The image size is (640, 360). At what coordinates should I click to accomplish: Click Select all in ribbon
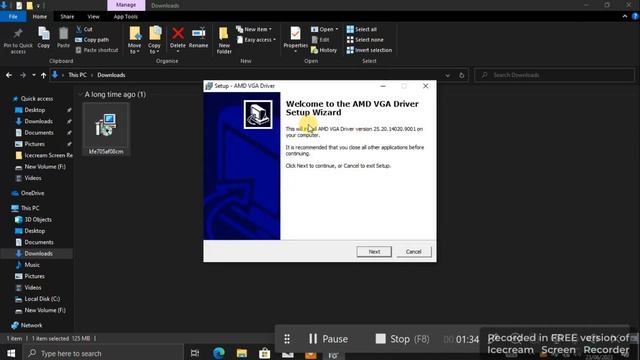point(362,29)
